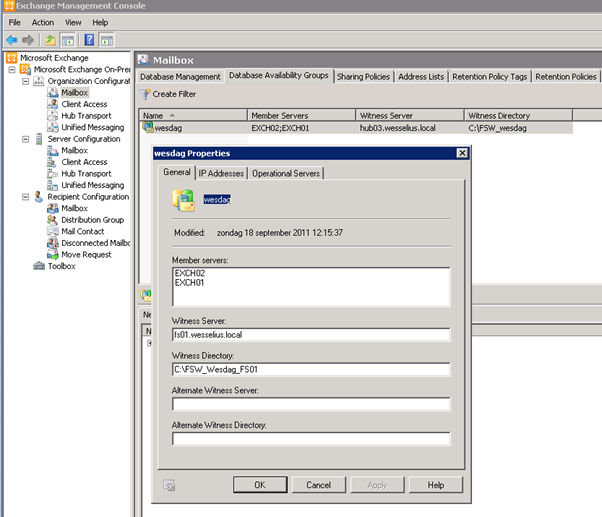Sort list by Witness Directory column header
This screenshot has height=517, width=602.
(x=518, y=116)
